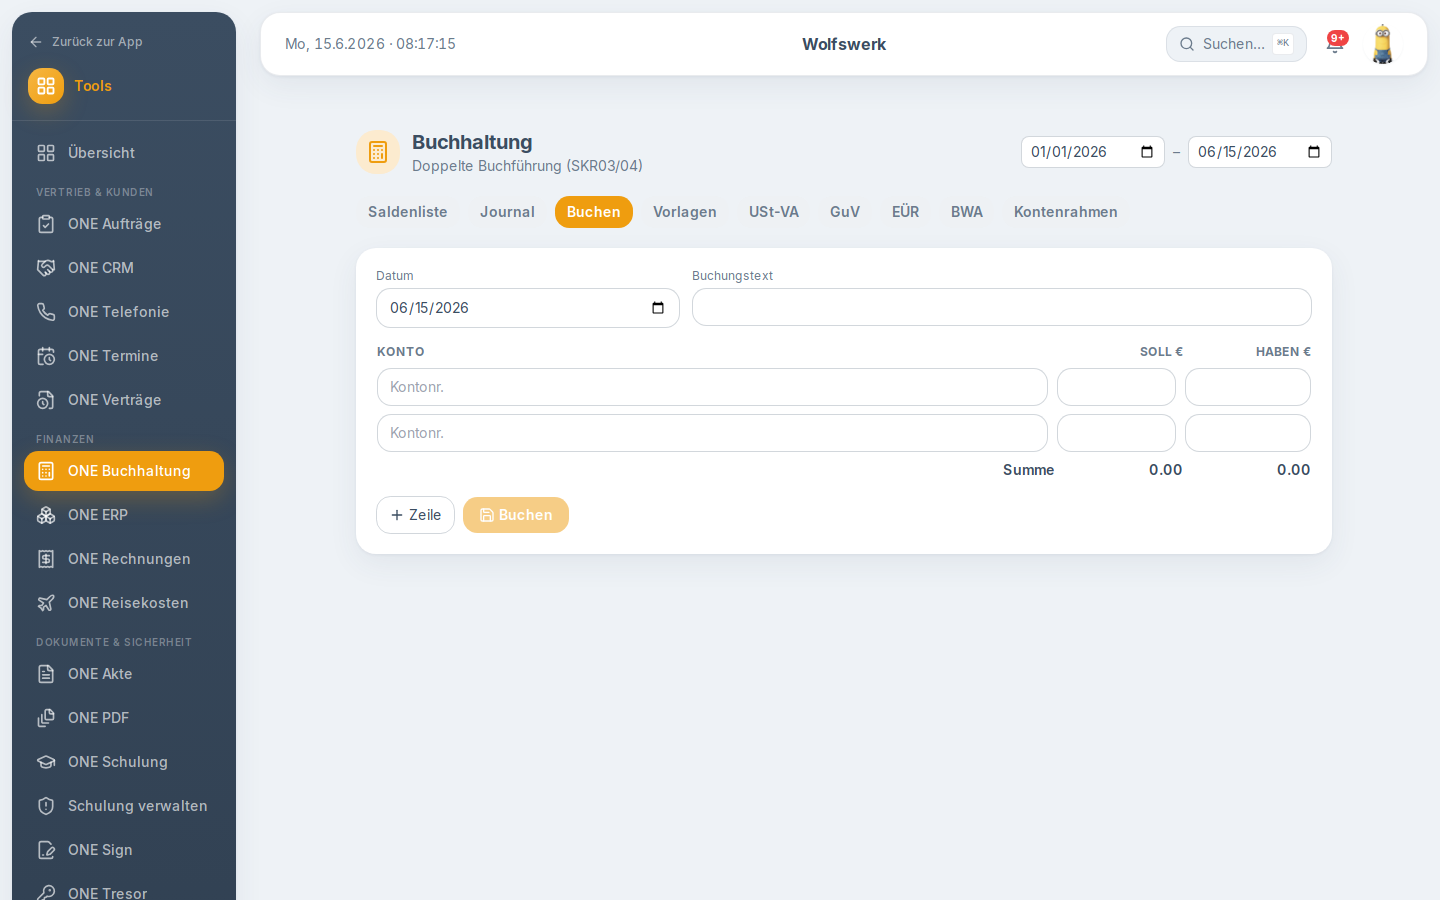Select the Buchen tab
Viewport: 1440px width, 900px height.
click(594, 212)
